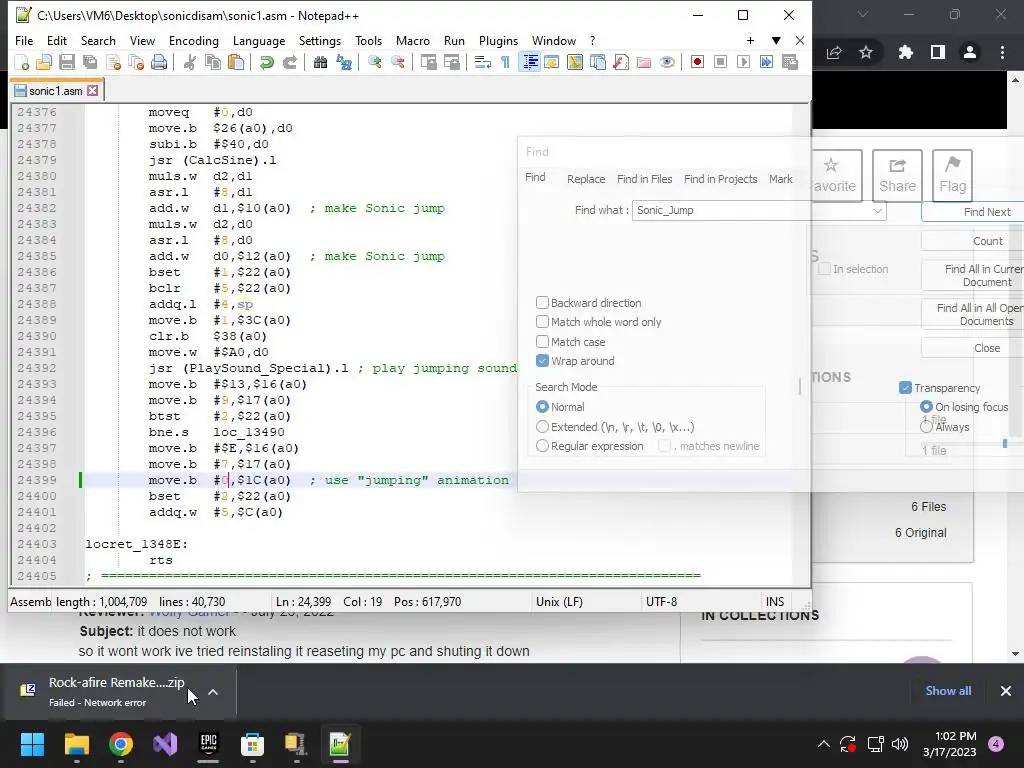The height and width of the screenshot is (768, 1024).
Task: Switch to the Mark tab
Action: pos(780,179)
